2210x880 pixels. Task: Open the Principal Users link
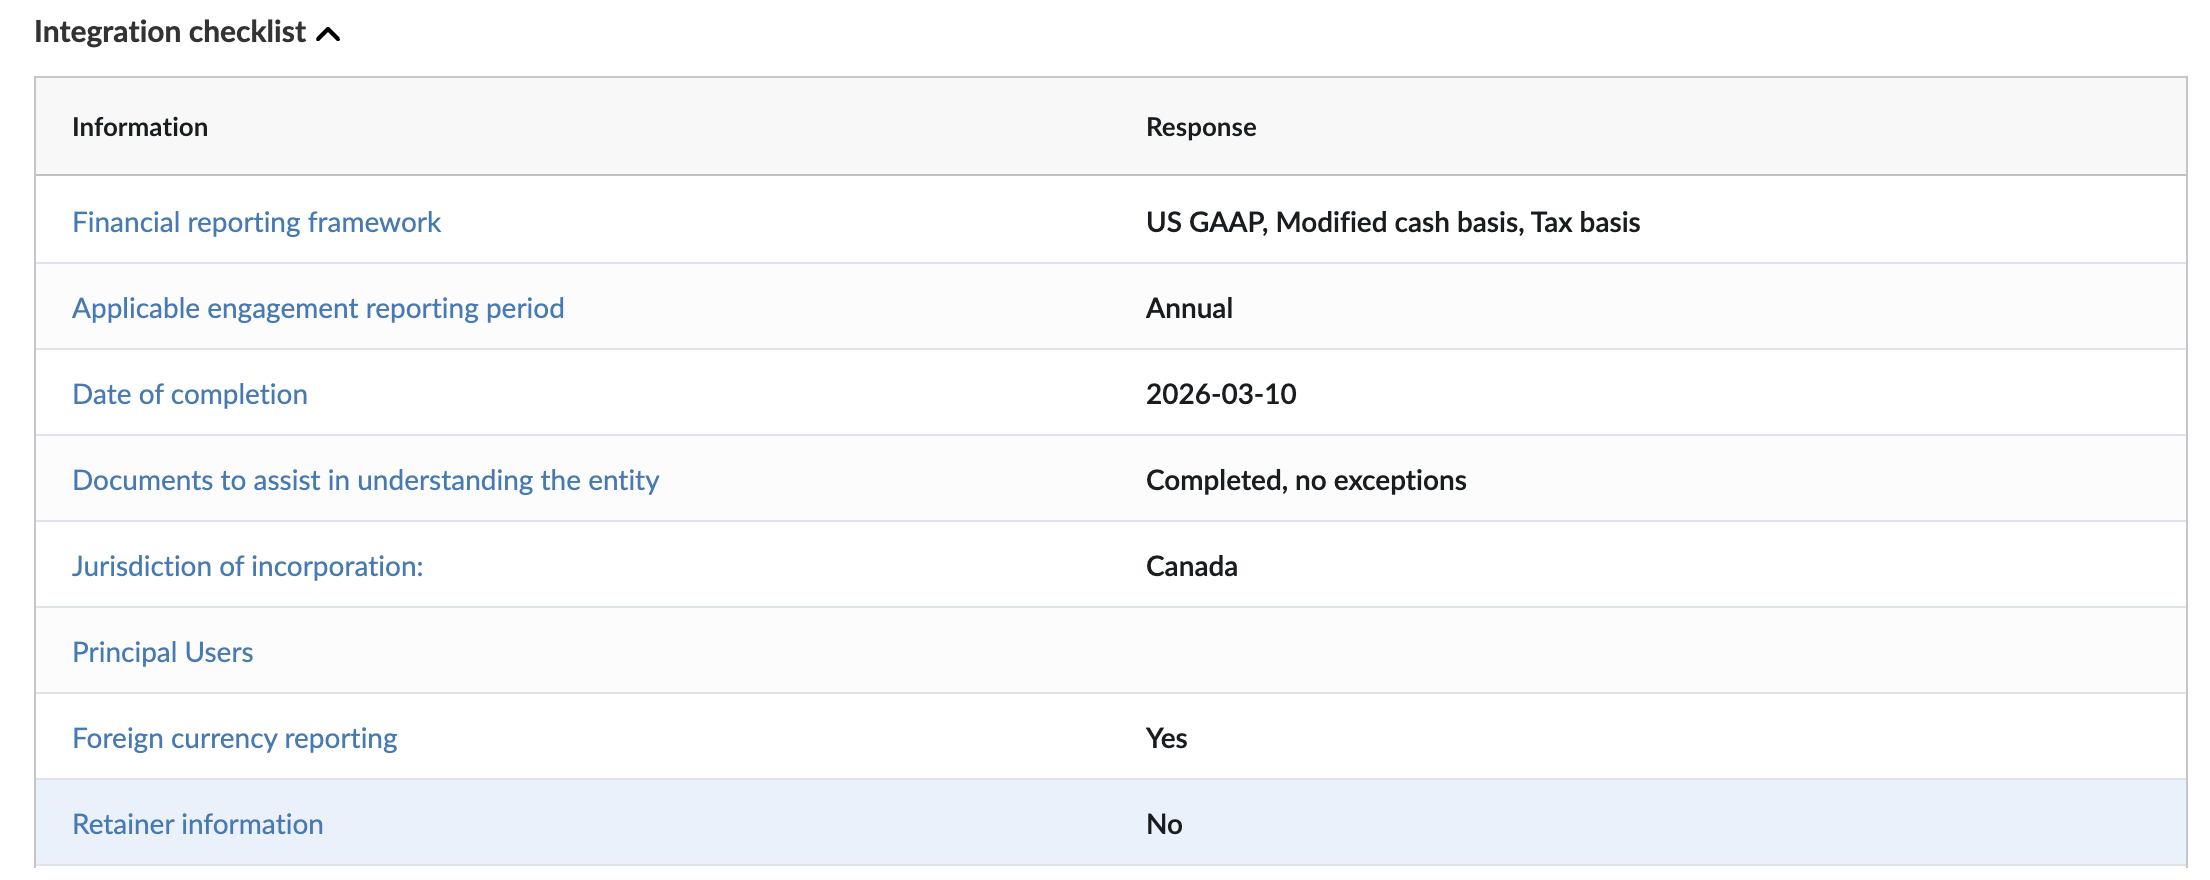pos(163,652)
